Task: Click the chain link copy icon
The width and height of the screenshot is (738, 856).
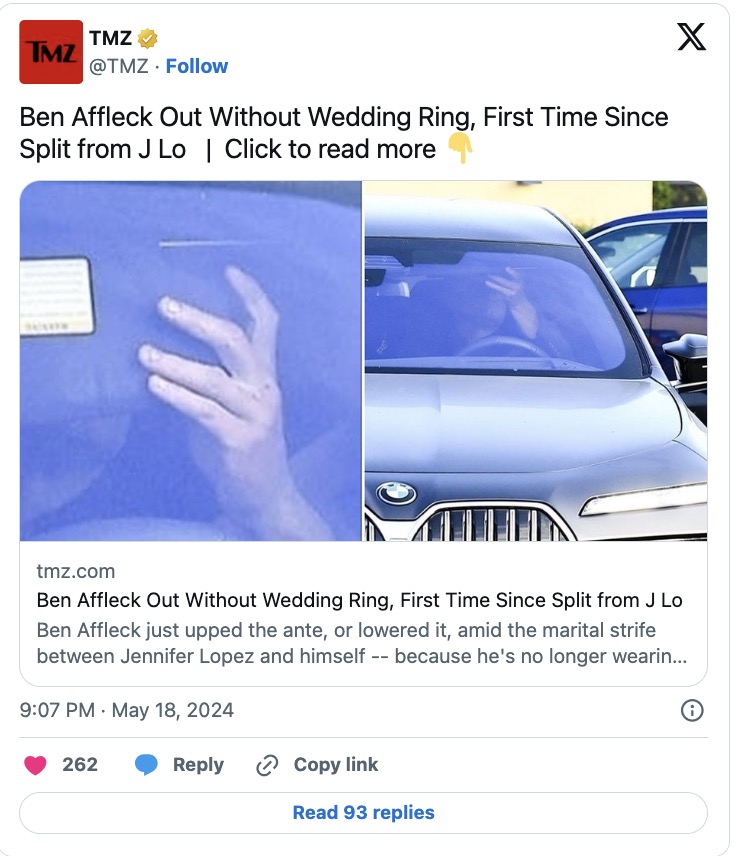Action: [267, 765]
